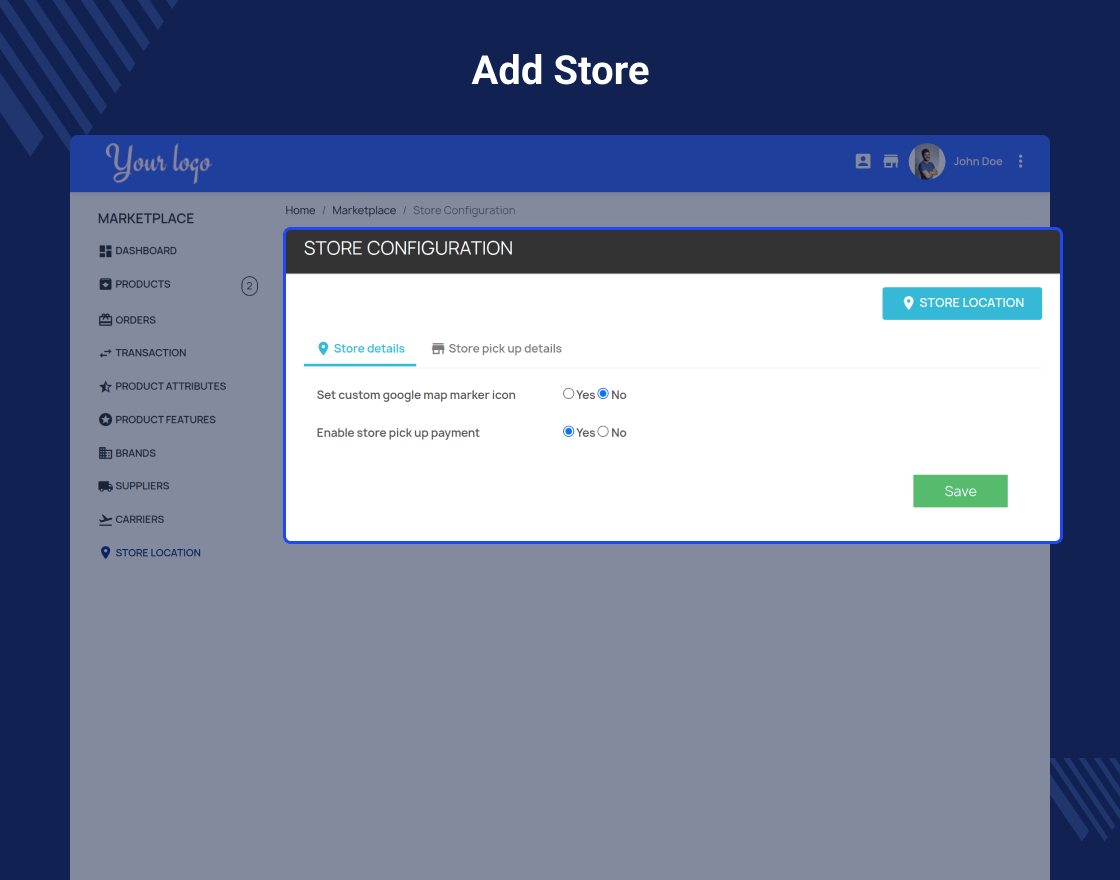Click 'Set custom google map marker icon' label

coord(416,395)
